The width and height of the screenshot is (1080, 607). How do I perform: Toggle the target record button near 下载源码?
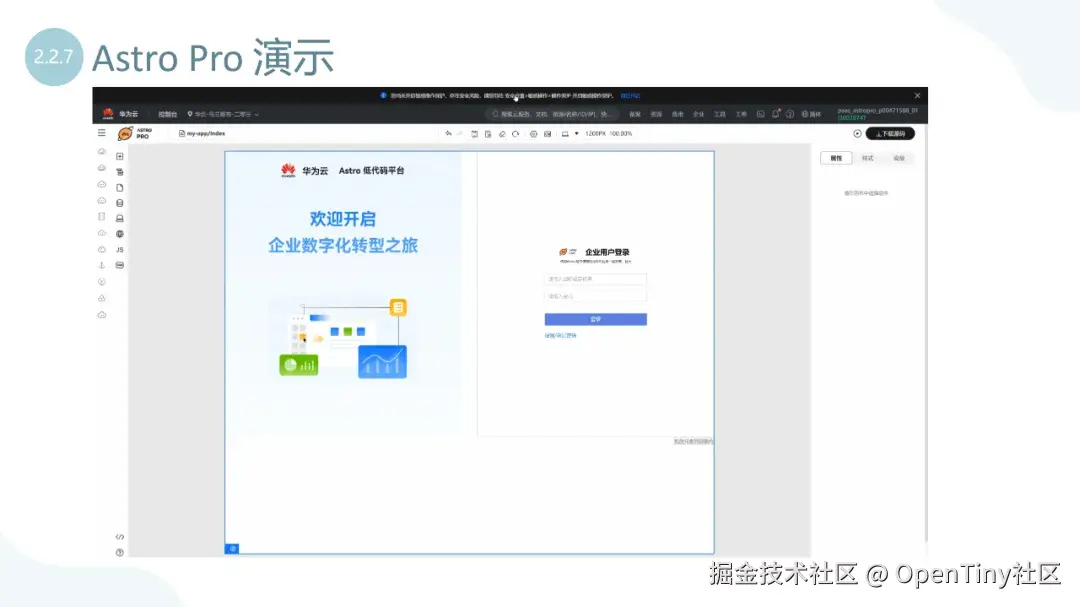pos(858,133)
